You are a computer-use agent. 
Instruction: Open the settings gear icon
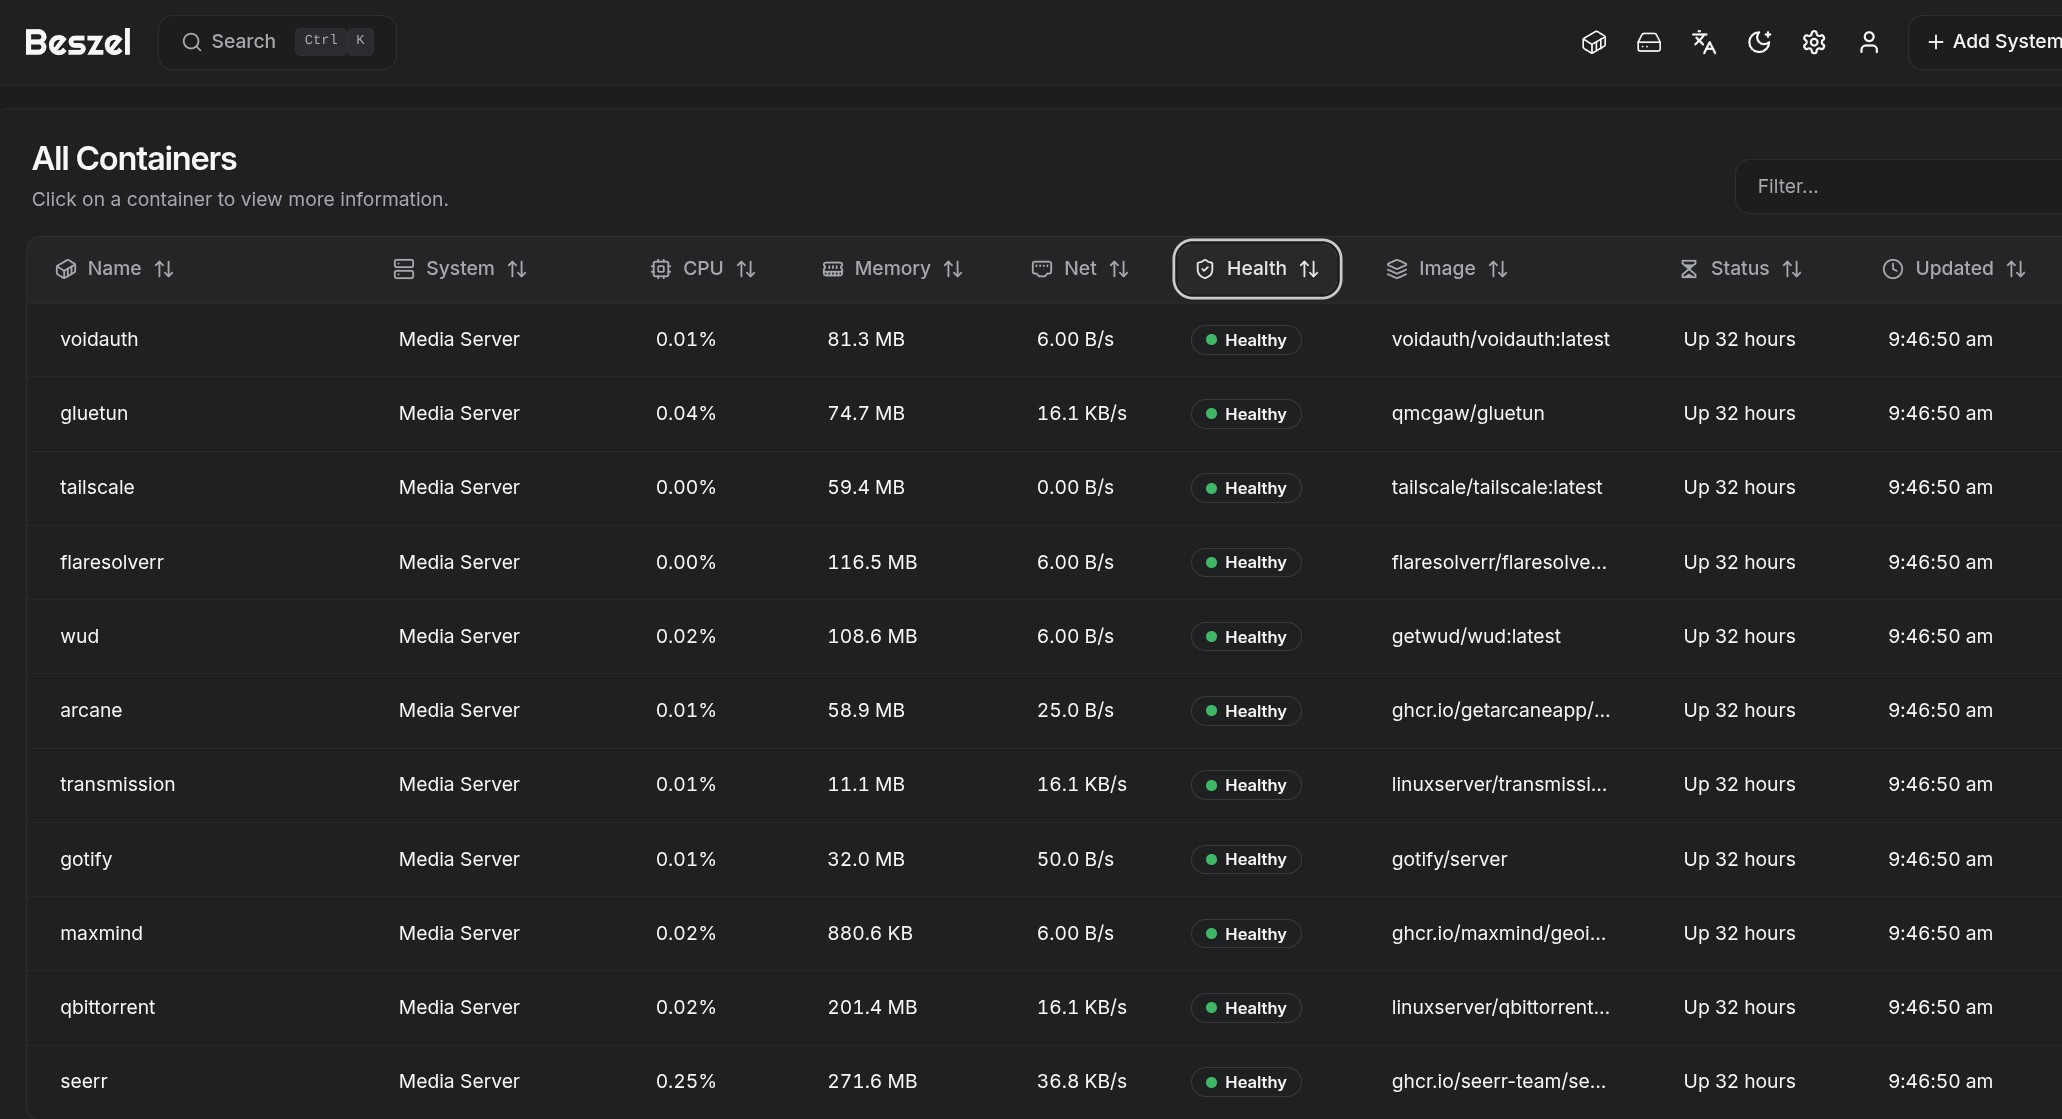pos(1814,42)
